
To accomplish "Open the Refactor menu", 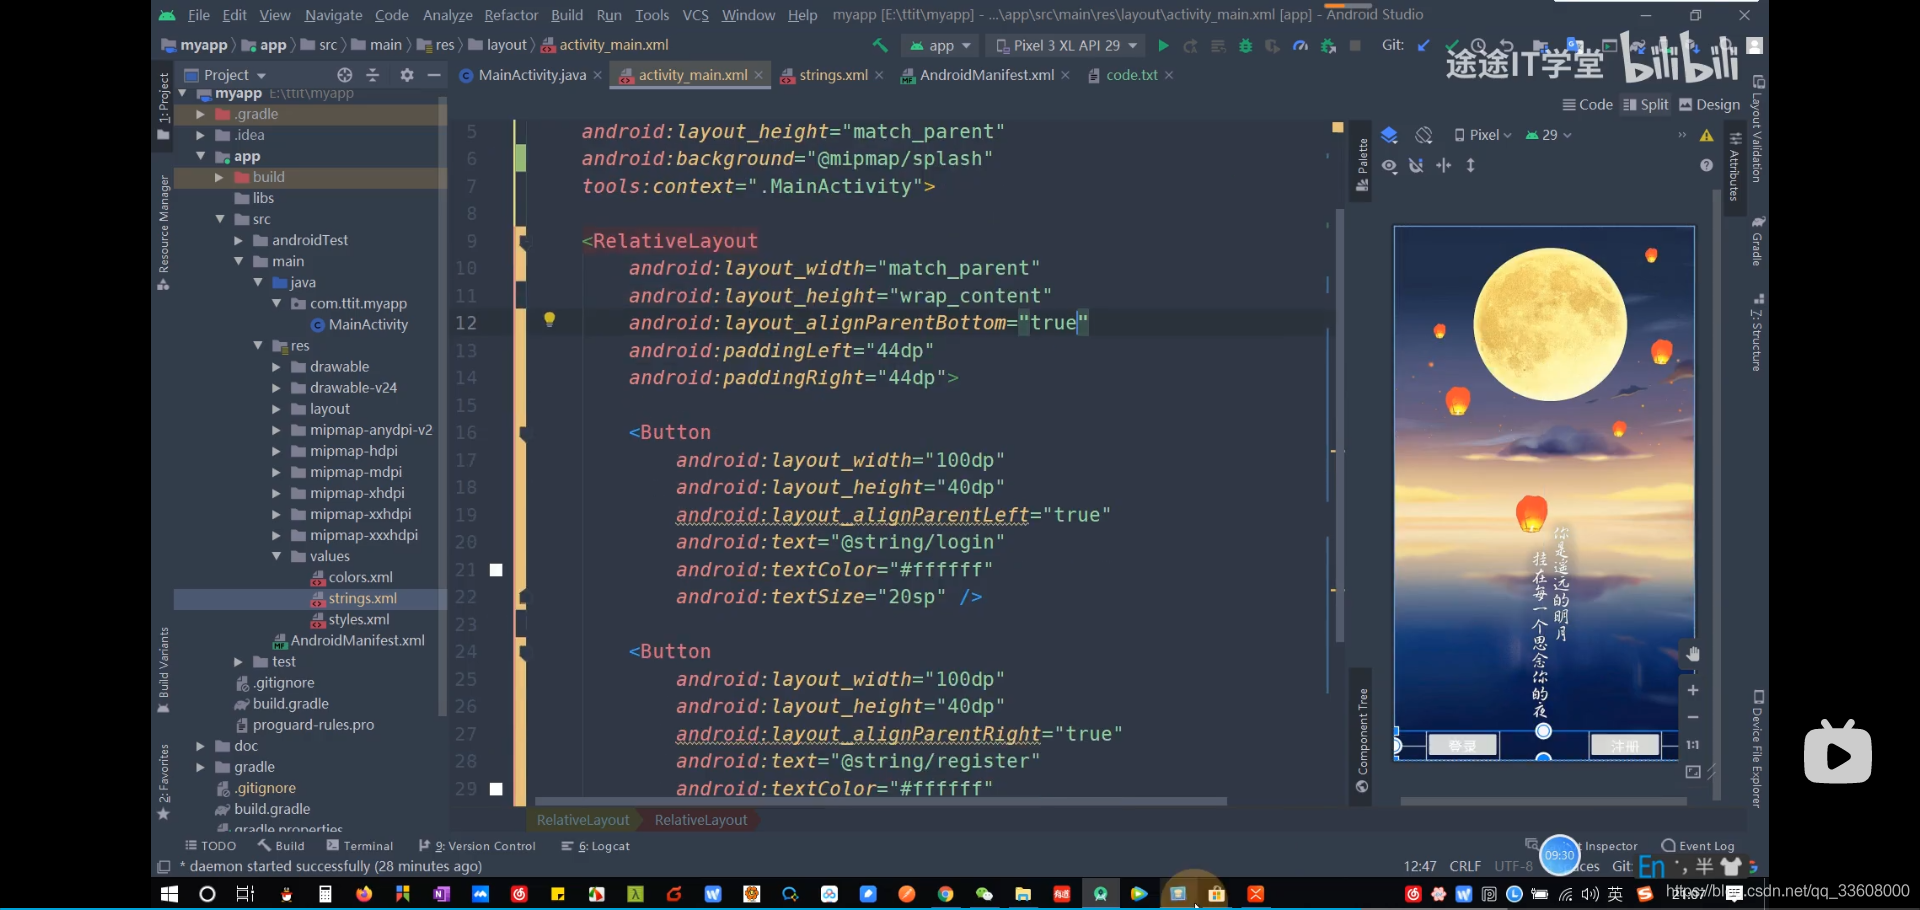I will pyautogui.click(x=511, y=15).
